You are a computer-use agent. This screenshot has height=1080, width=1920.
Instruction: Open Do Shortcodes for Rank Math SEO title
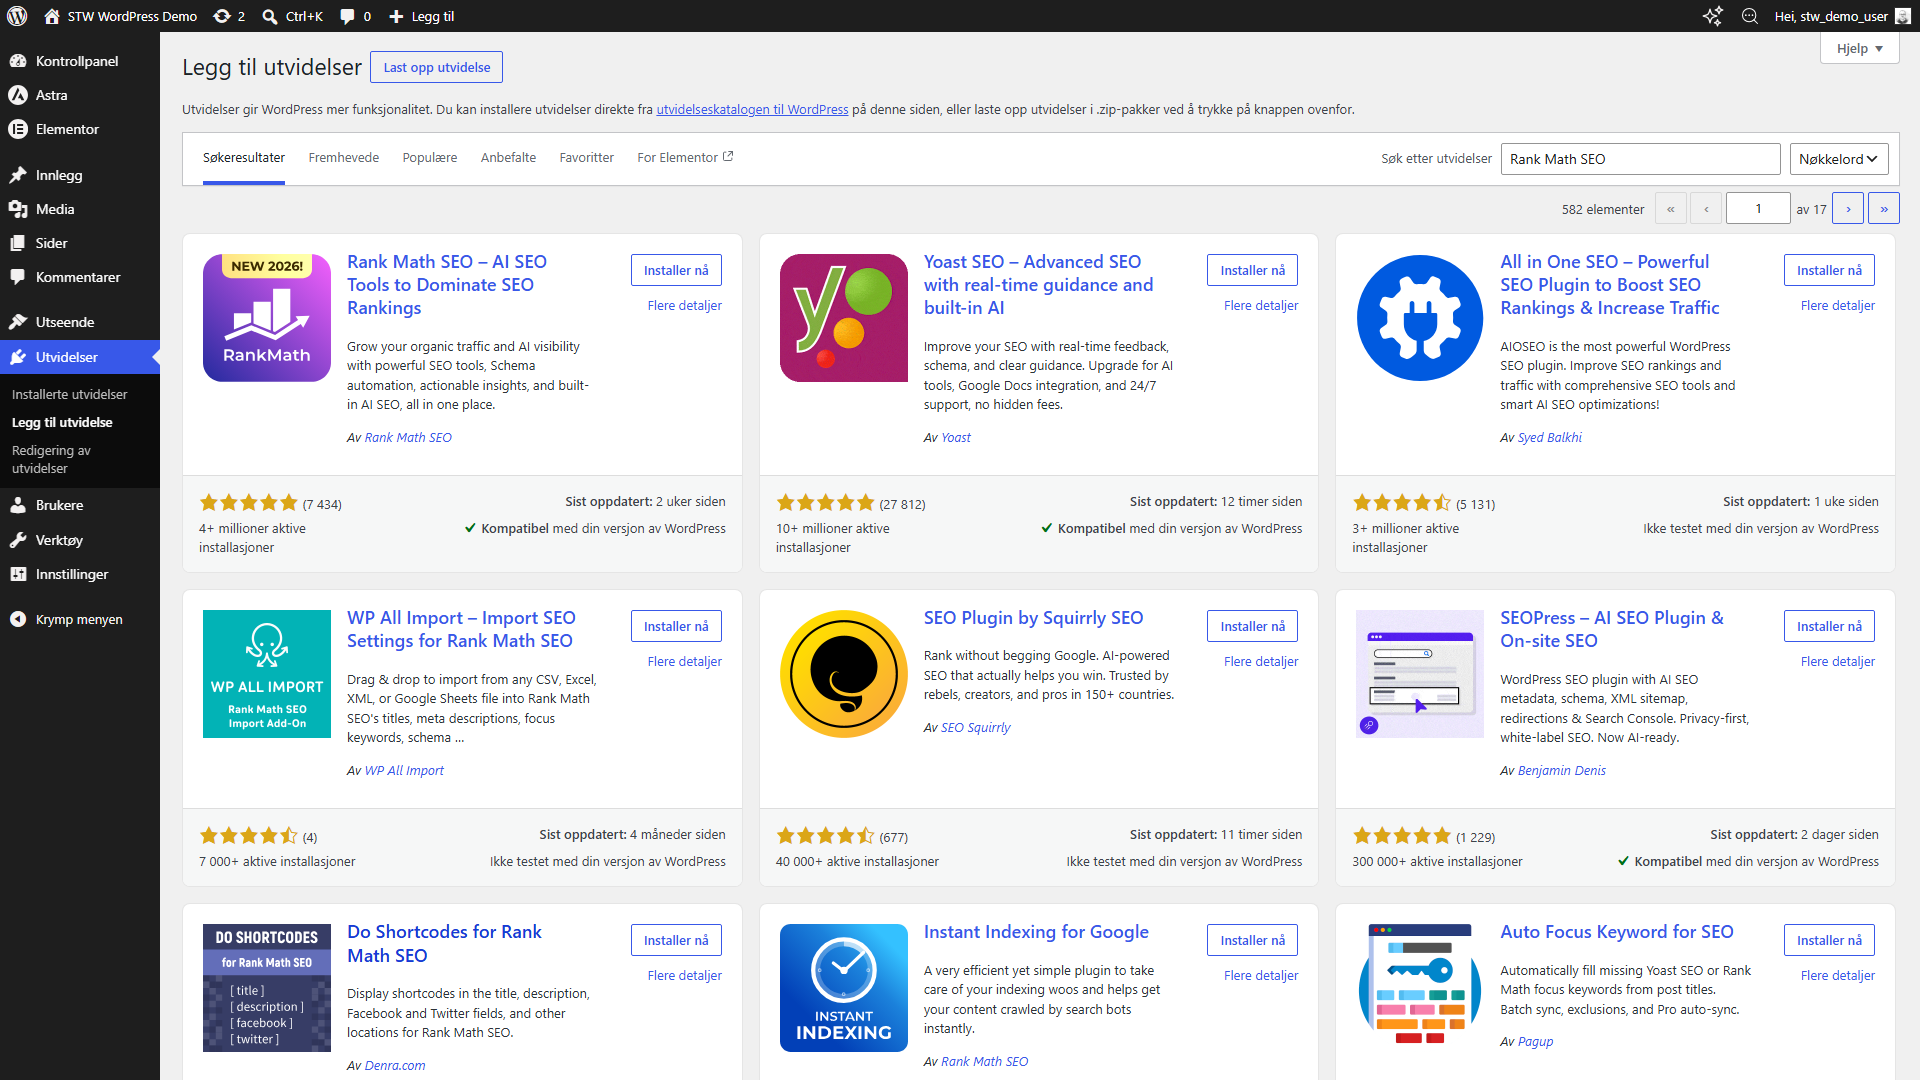(444, 944)
